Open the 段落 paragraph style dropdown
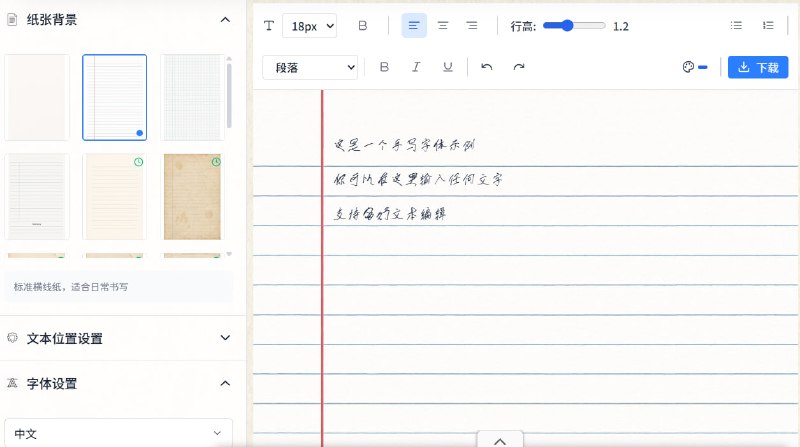 [x=310, y=67]
